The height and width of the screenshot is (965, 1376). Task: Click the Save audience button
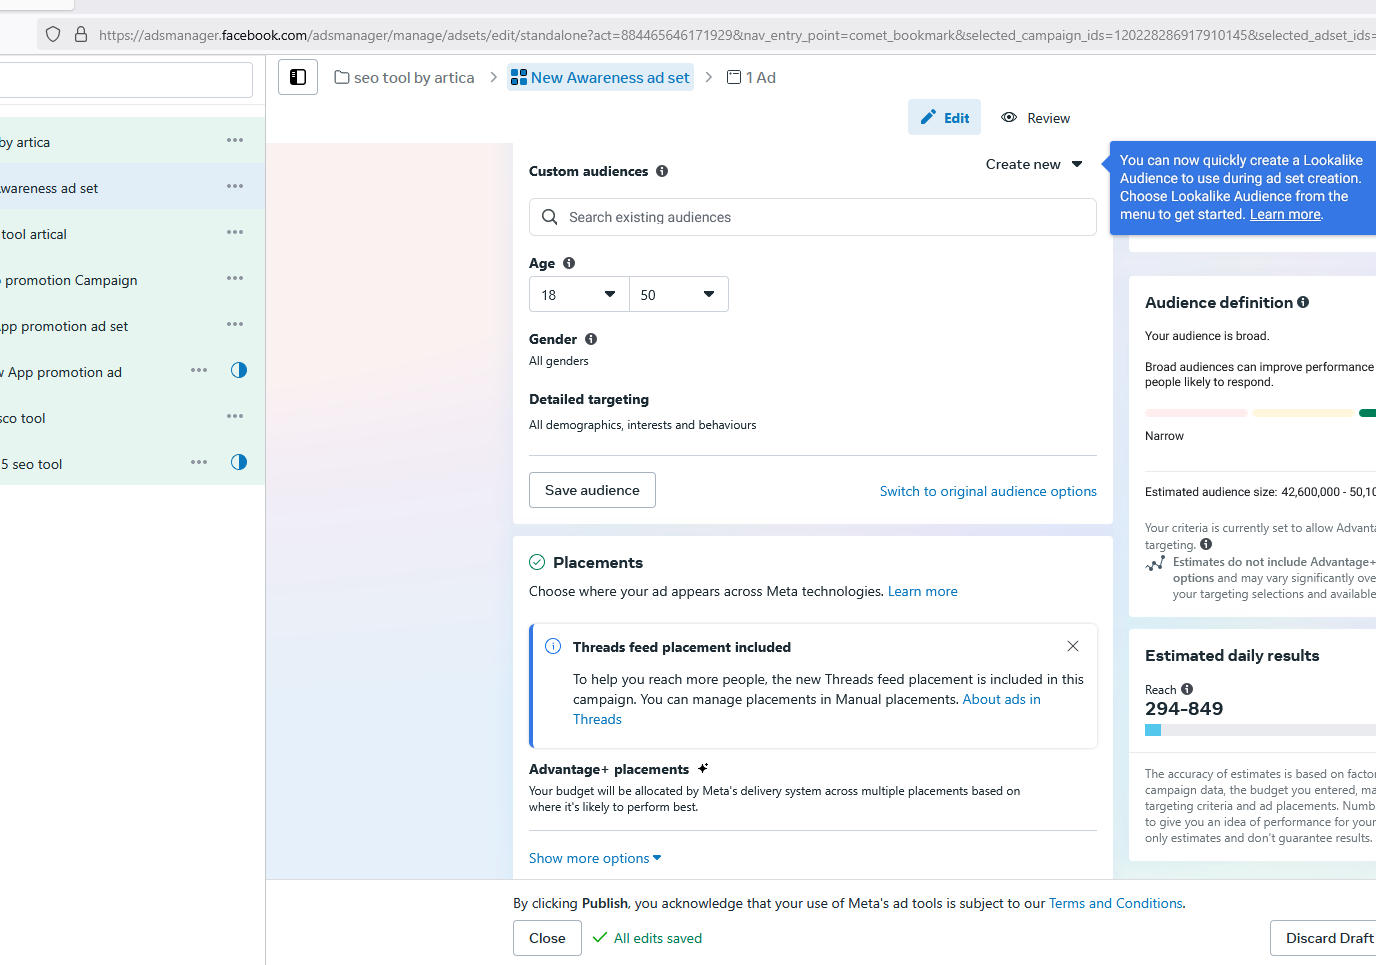point(592,490)
